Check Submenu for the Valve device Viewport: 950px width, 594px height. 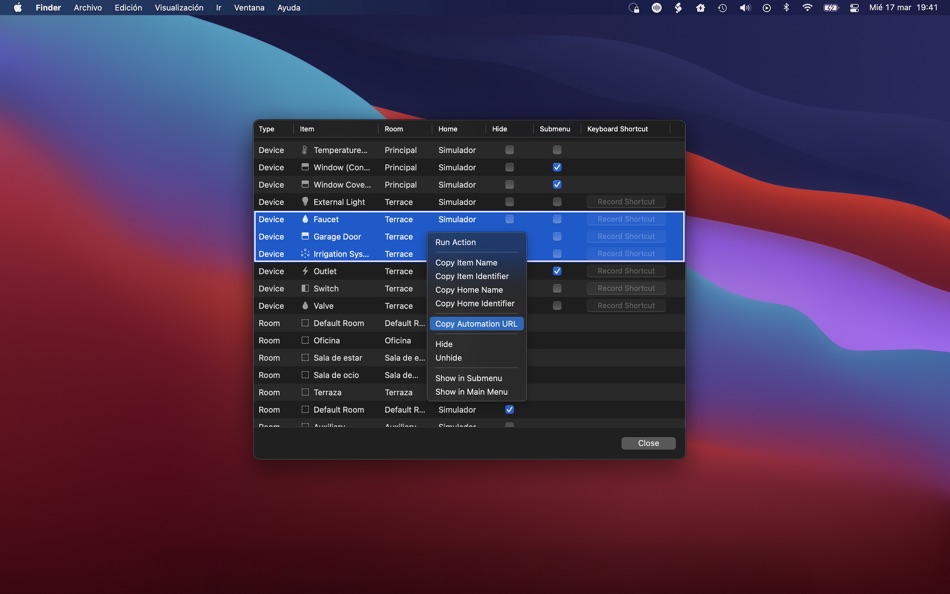tap(557, 305)
